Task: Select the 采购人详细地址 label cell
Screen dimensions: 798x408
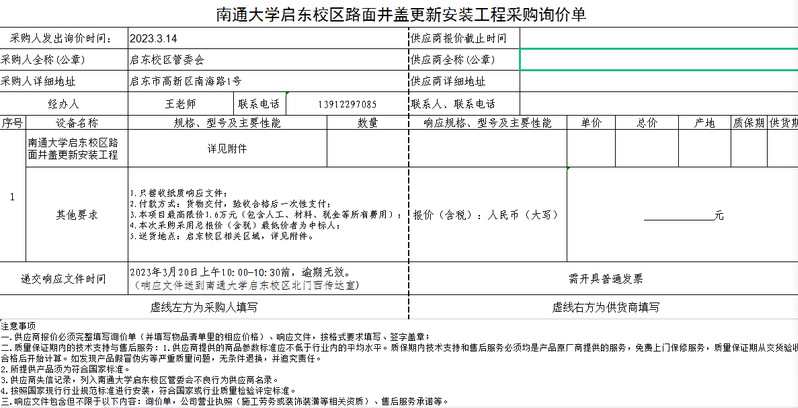Action: pyautogui.click(x=64, y=81)
